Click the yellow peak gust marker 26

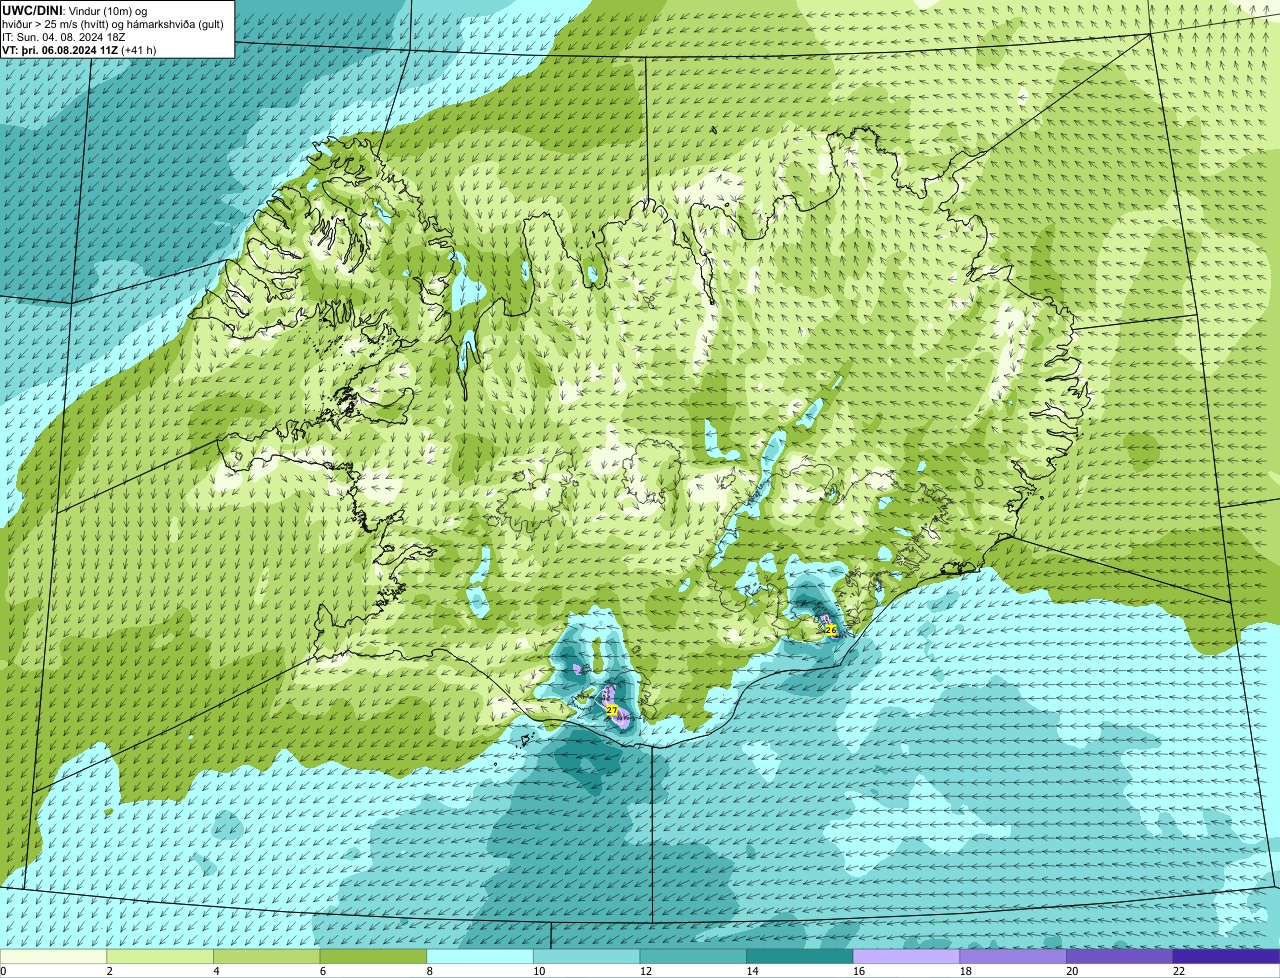click(830, 630)
